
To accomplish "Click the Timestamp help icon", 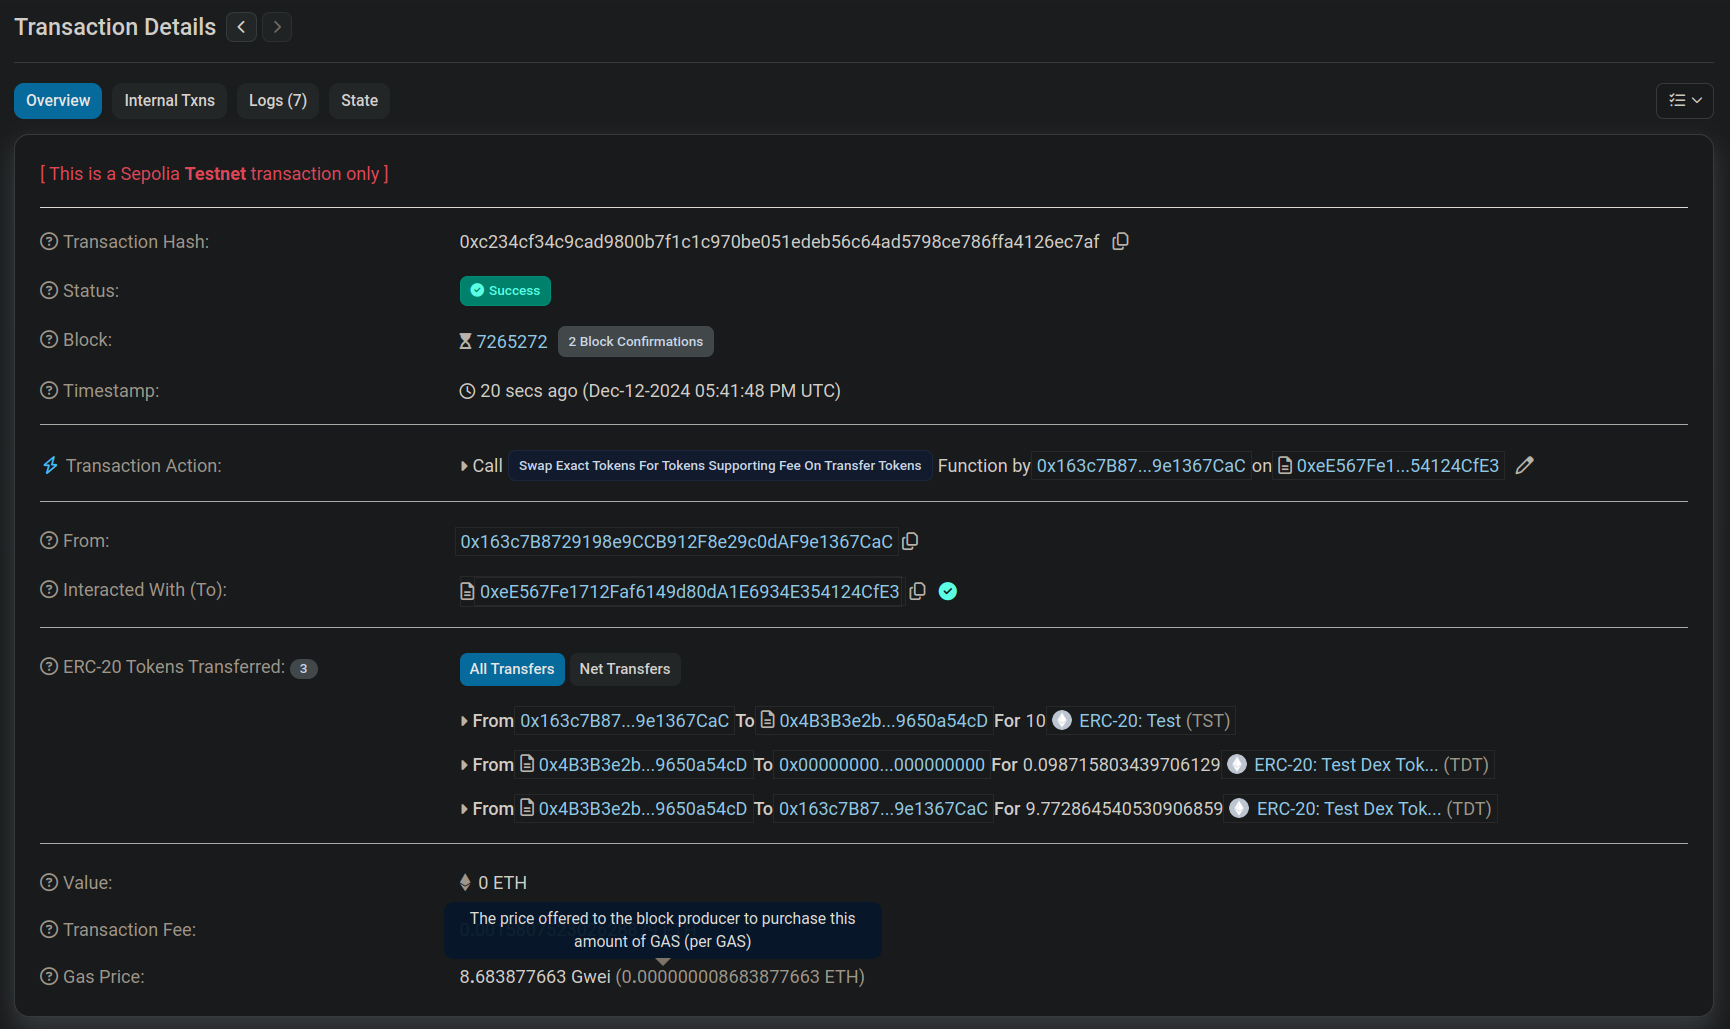I will (x=49, y=390).
